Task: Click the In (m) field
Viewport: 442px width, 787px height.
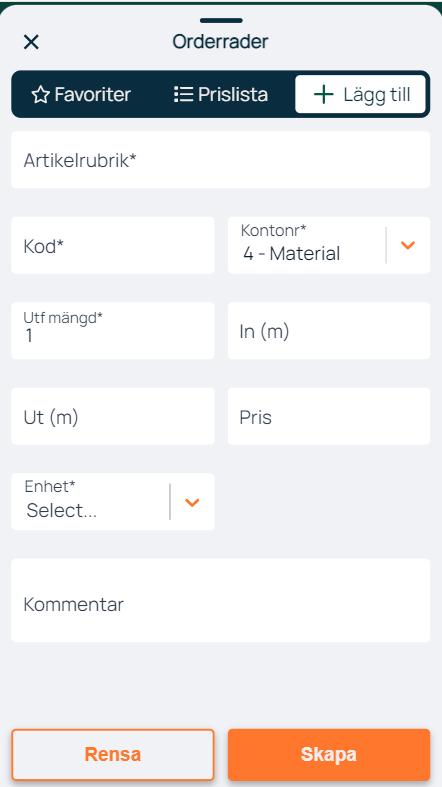Action: [329, 331]
